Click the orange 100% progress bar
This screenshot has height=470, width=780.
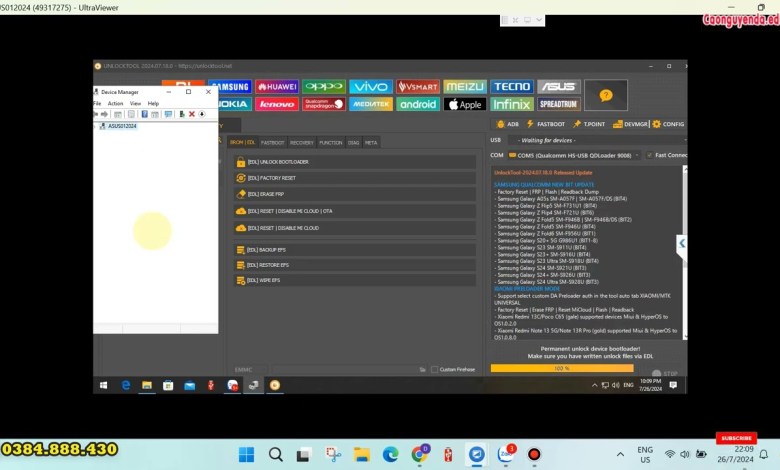pos(561,368)
